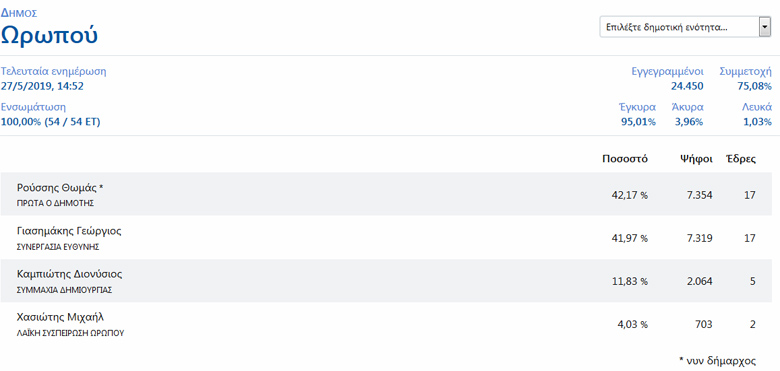Click the Ωρωπού municipality heading
Image resolution: width=780 pixels, height=371 pixels.
[49, 35]
